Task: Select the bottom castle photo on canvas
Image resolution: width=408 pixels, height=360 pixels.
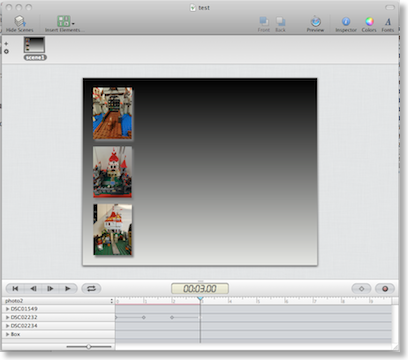Action: click(113, 230)
